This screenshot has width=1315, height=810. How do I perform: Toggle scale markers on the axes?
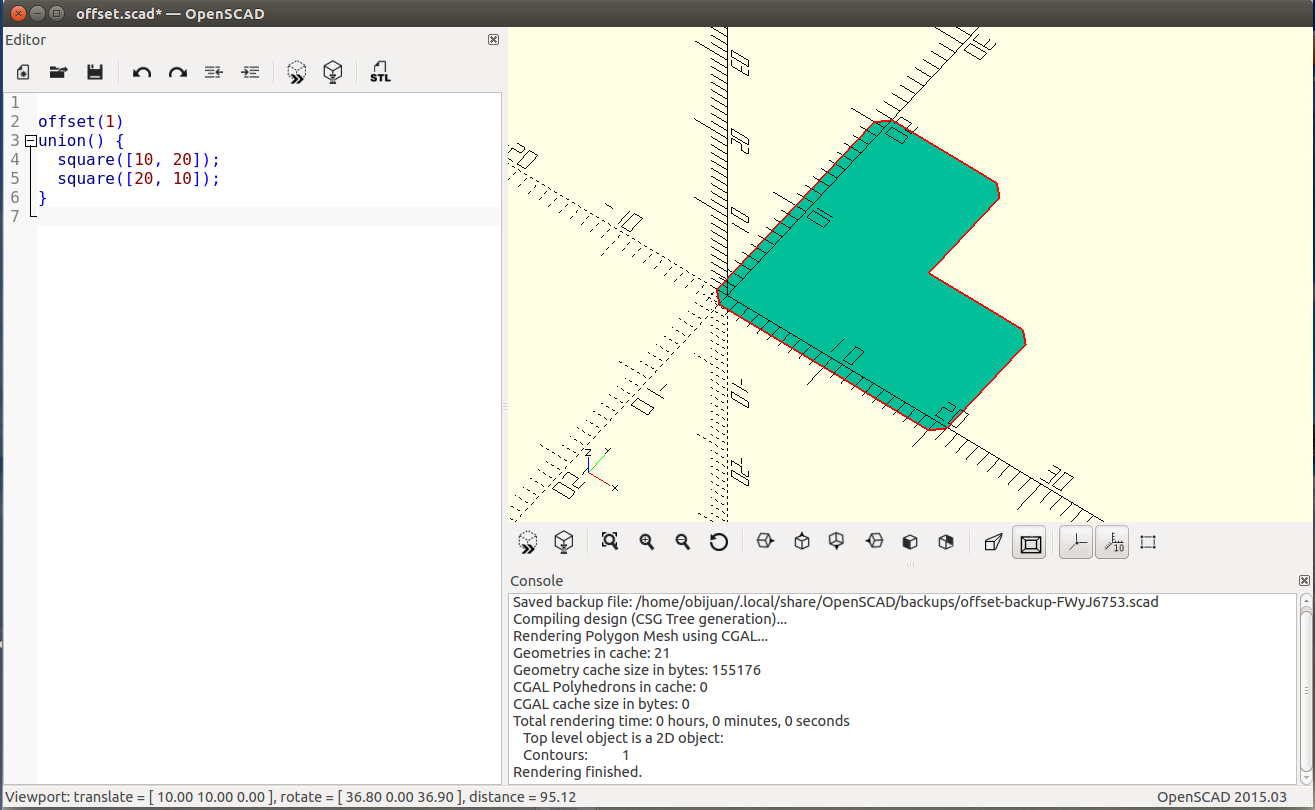pos(1112,542)
